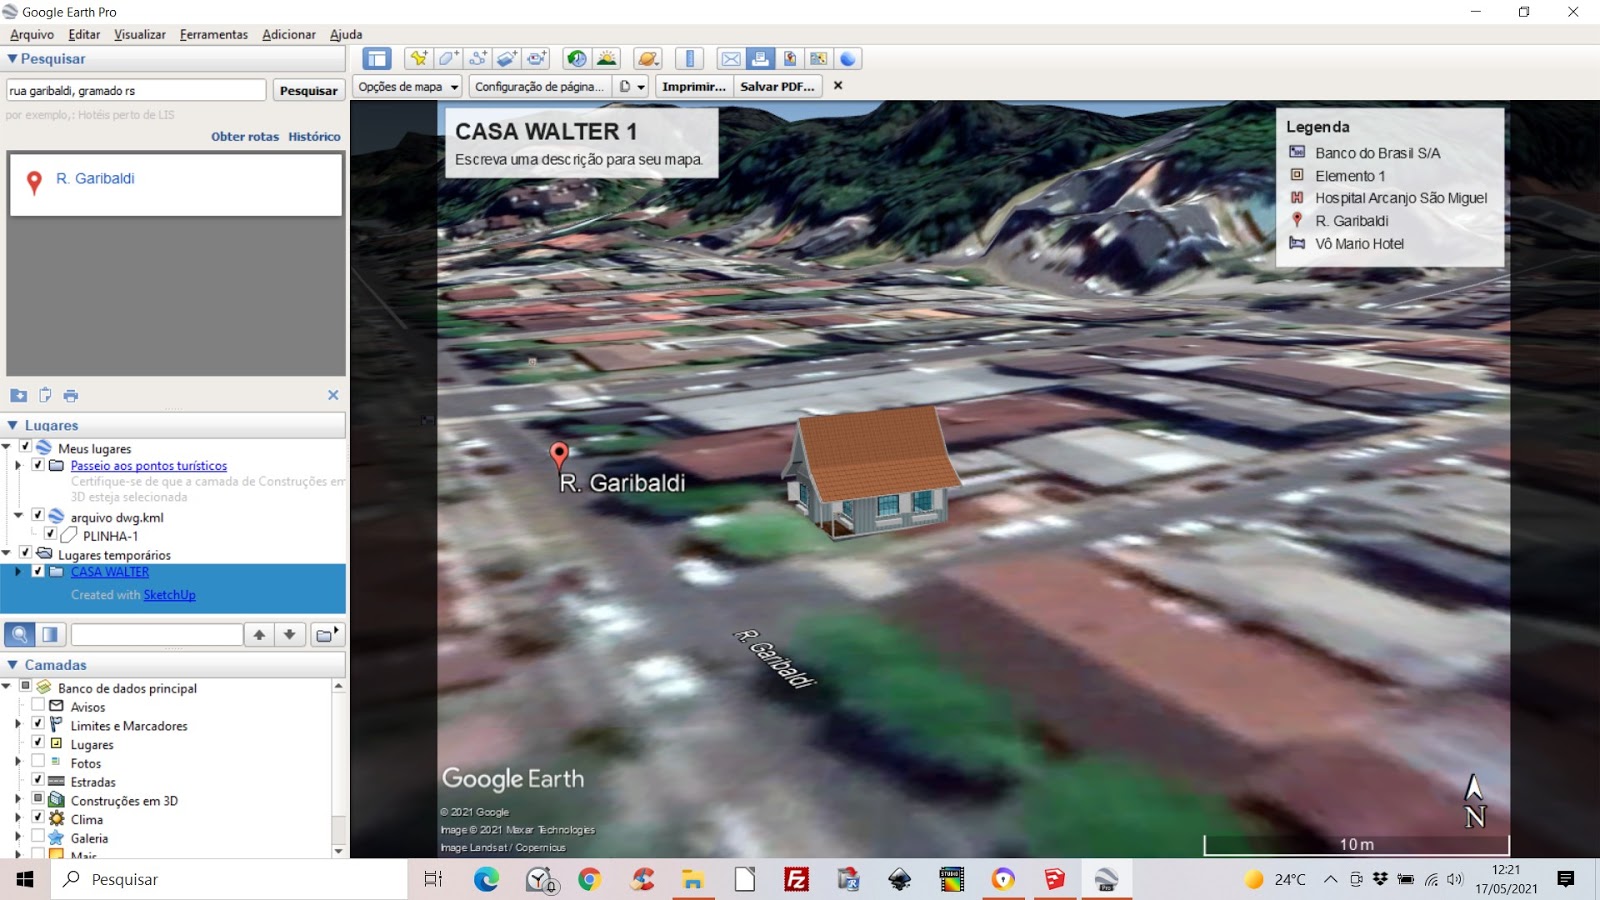The width and height of the screenshot is (1600, 900).
Task: Enable the Avisos layer checkbox
Action: coord(38,705)
